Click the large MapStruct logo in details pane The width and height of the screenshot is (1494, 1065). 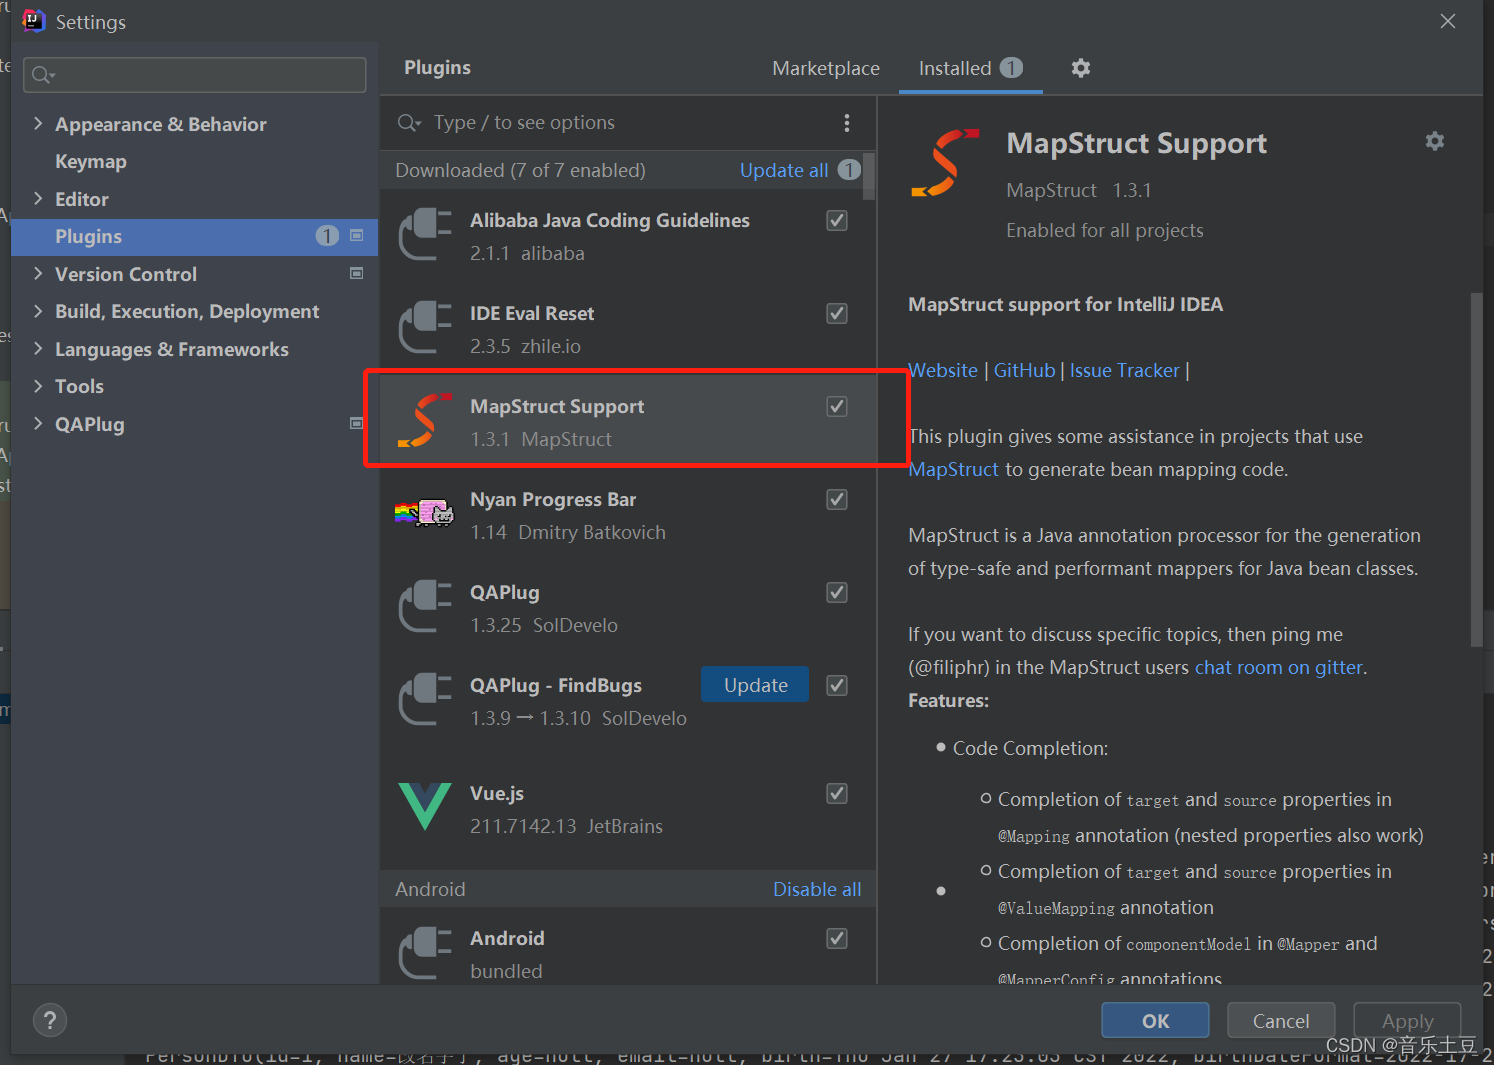[945, 162]
